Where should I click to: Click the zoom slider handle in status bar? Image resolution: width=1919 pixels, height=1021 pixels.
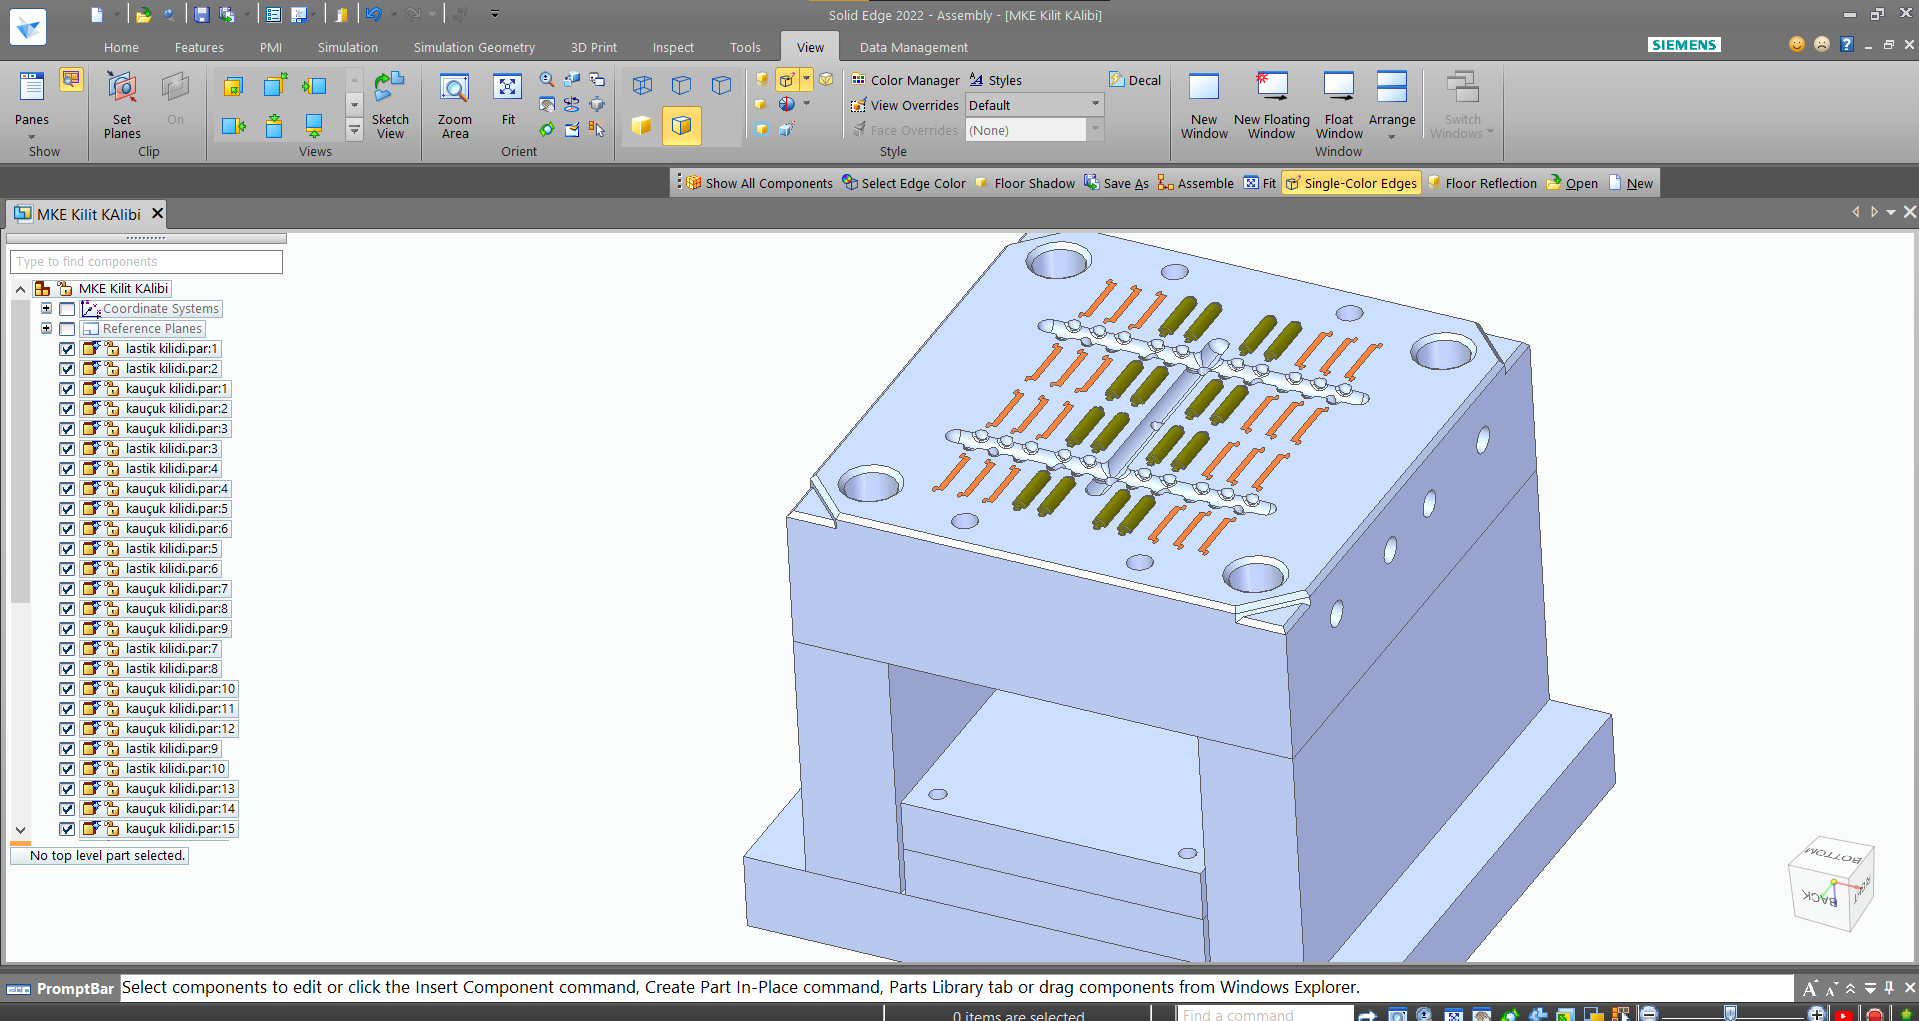(1730, 1014)
